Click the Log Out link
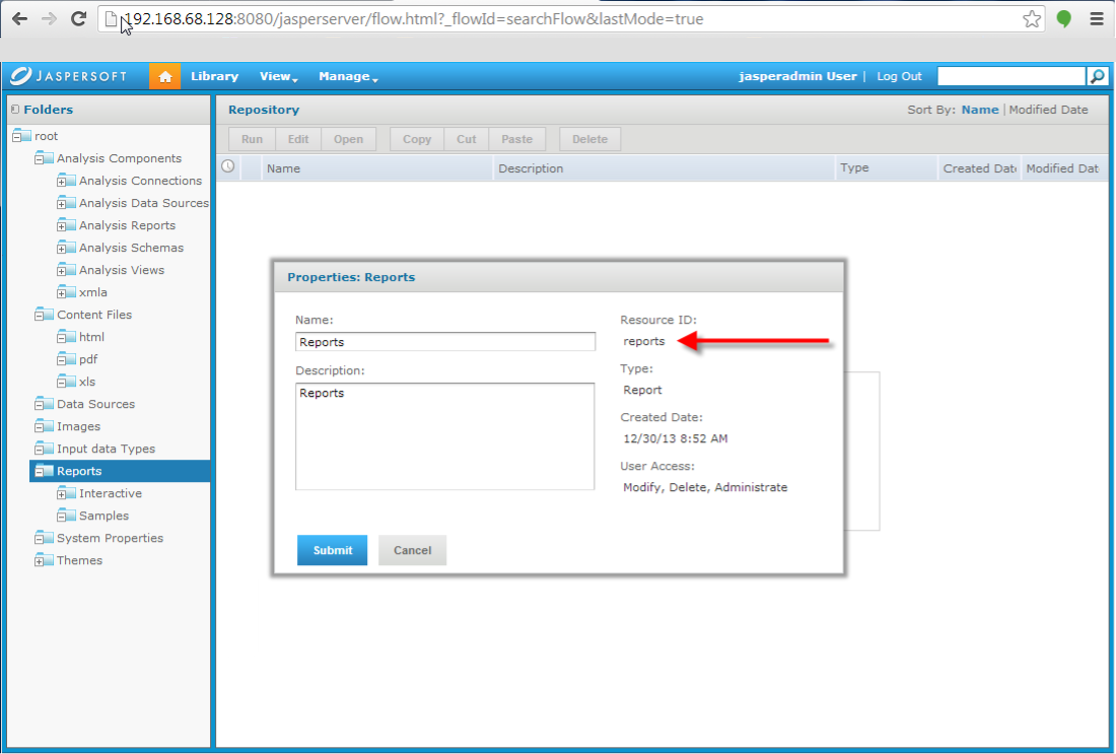1116x754 pixels. [x=899, y=76]
